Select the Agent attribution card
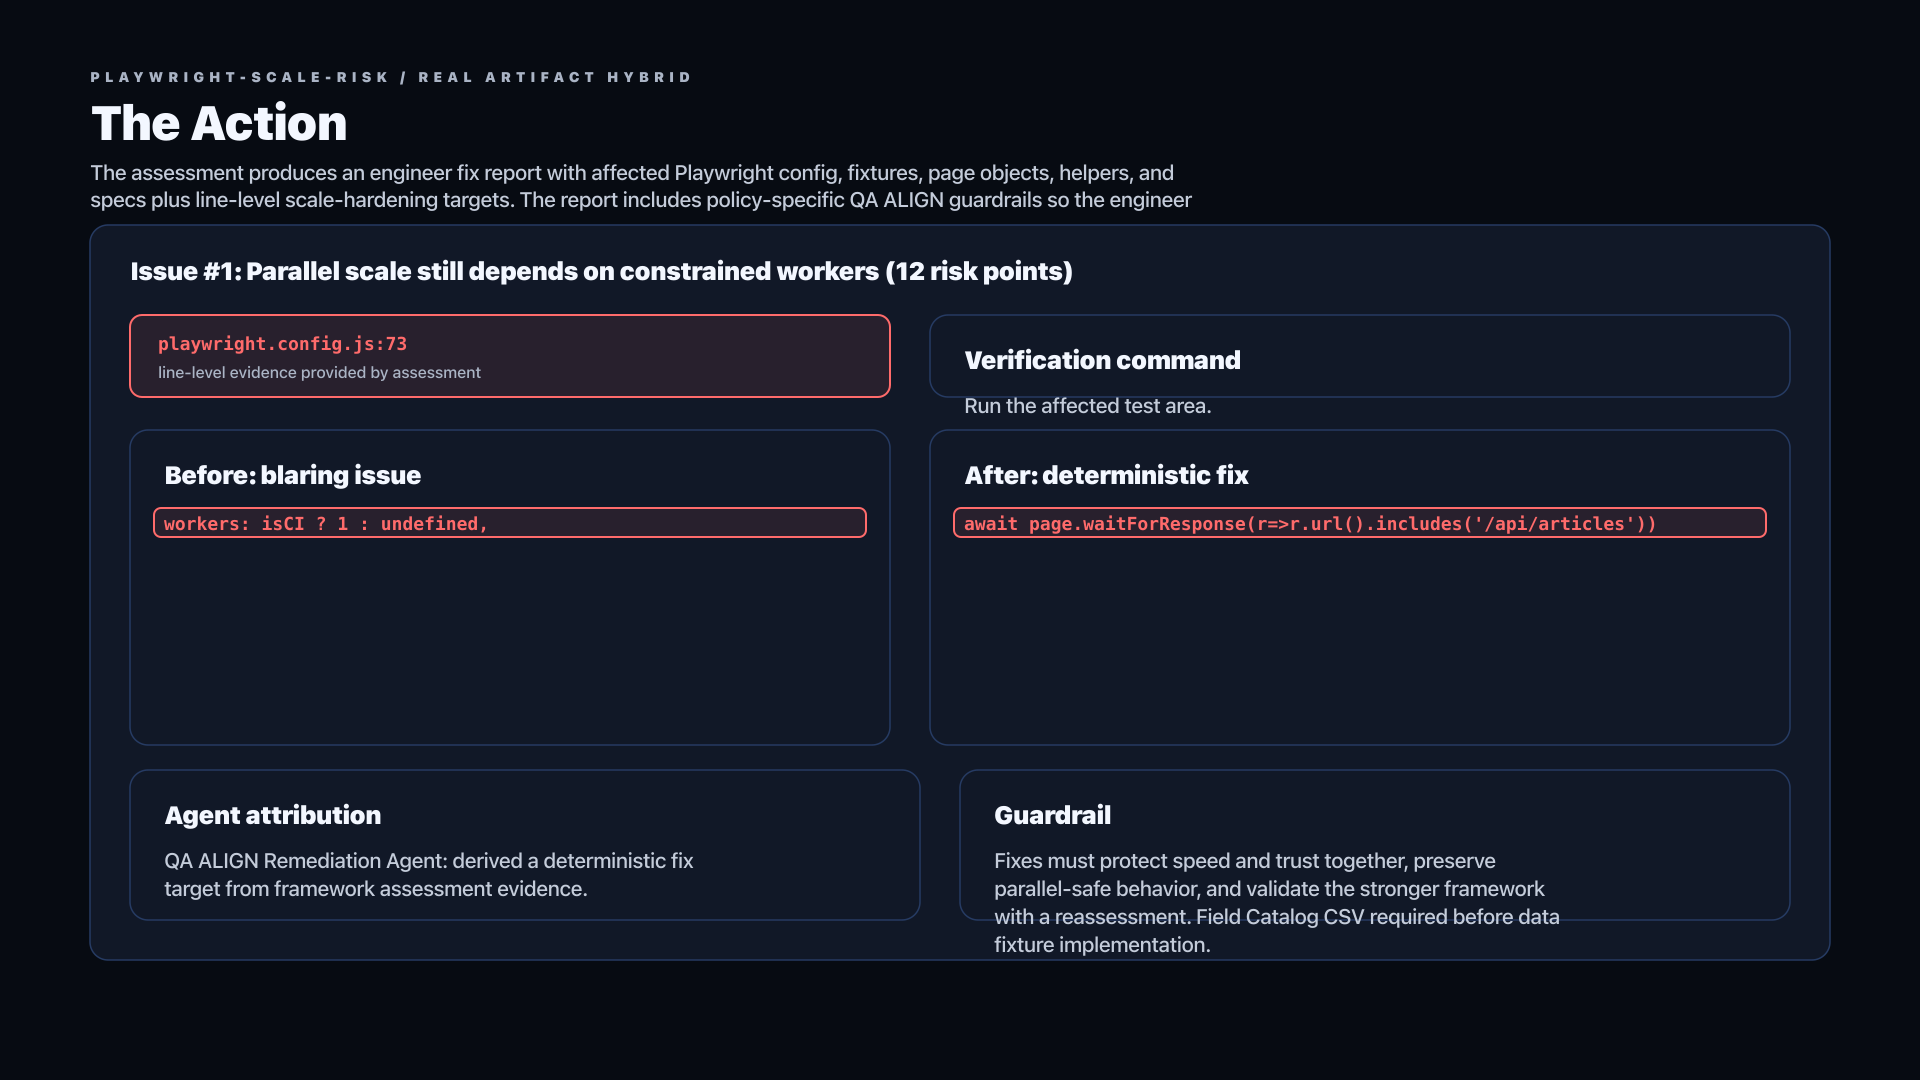The image size is (1920, 1080). [525, 845]
